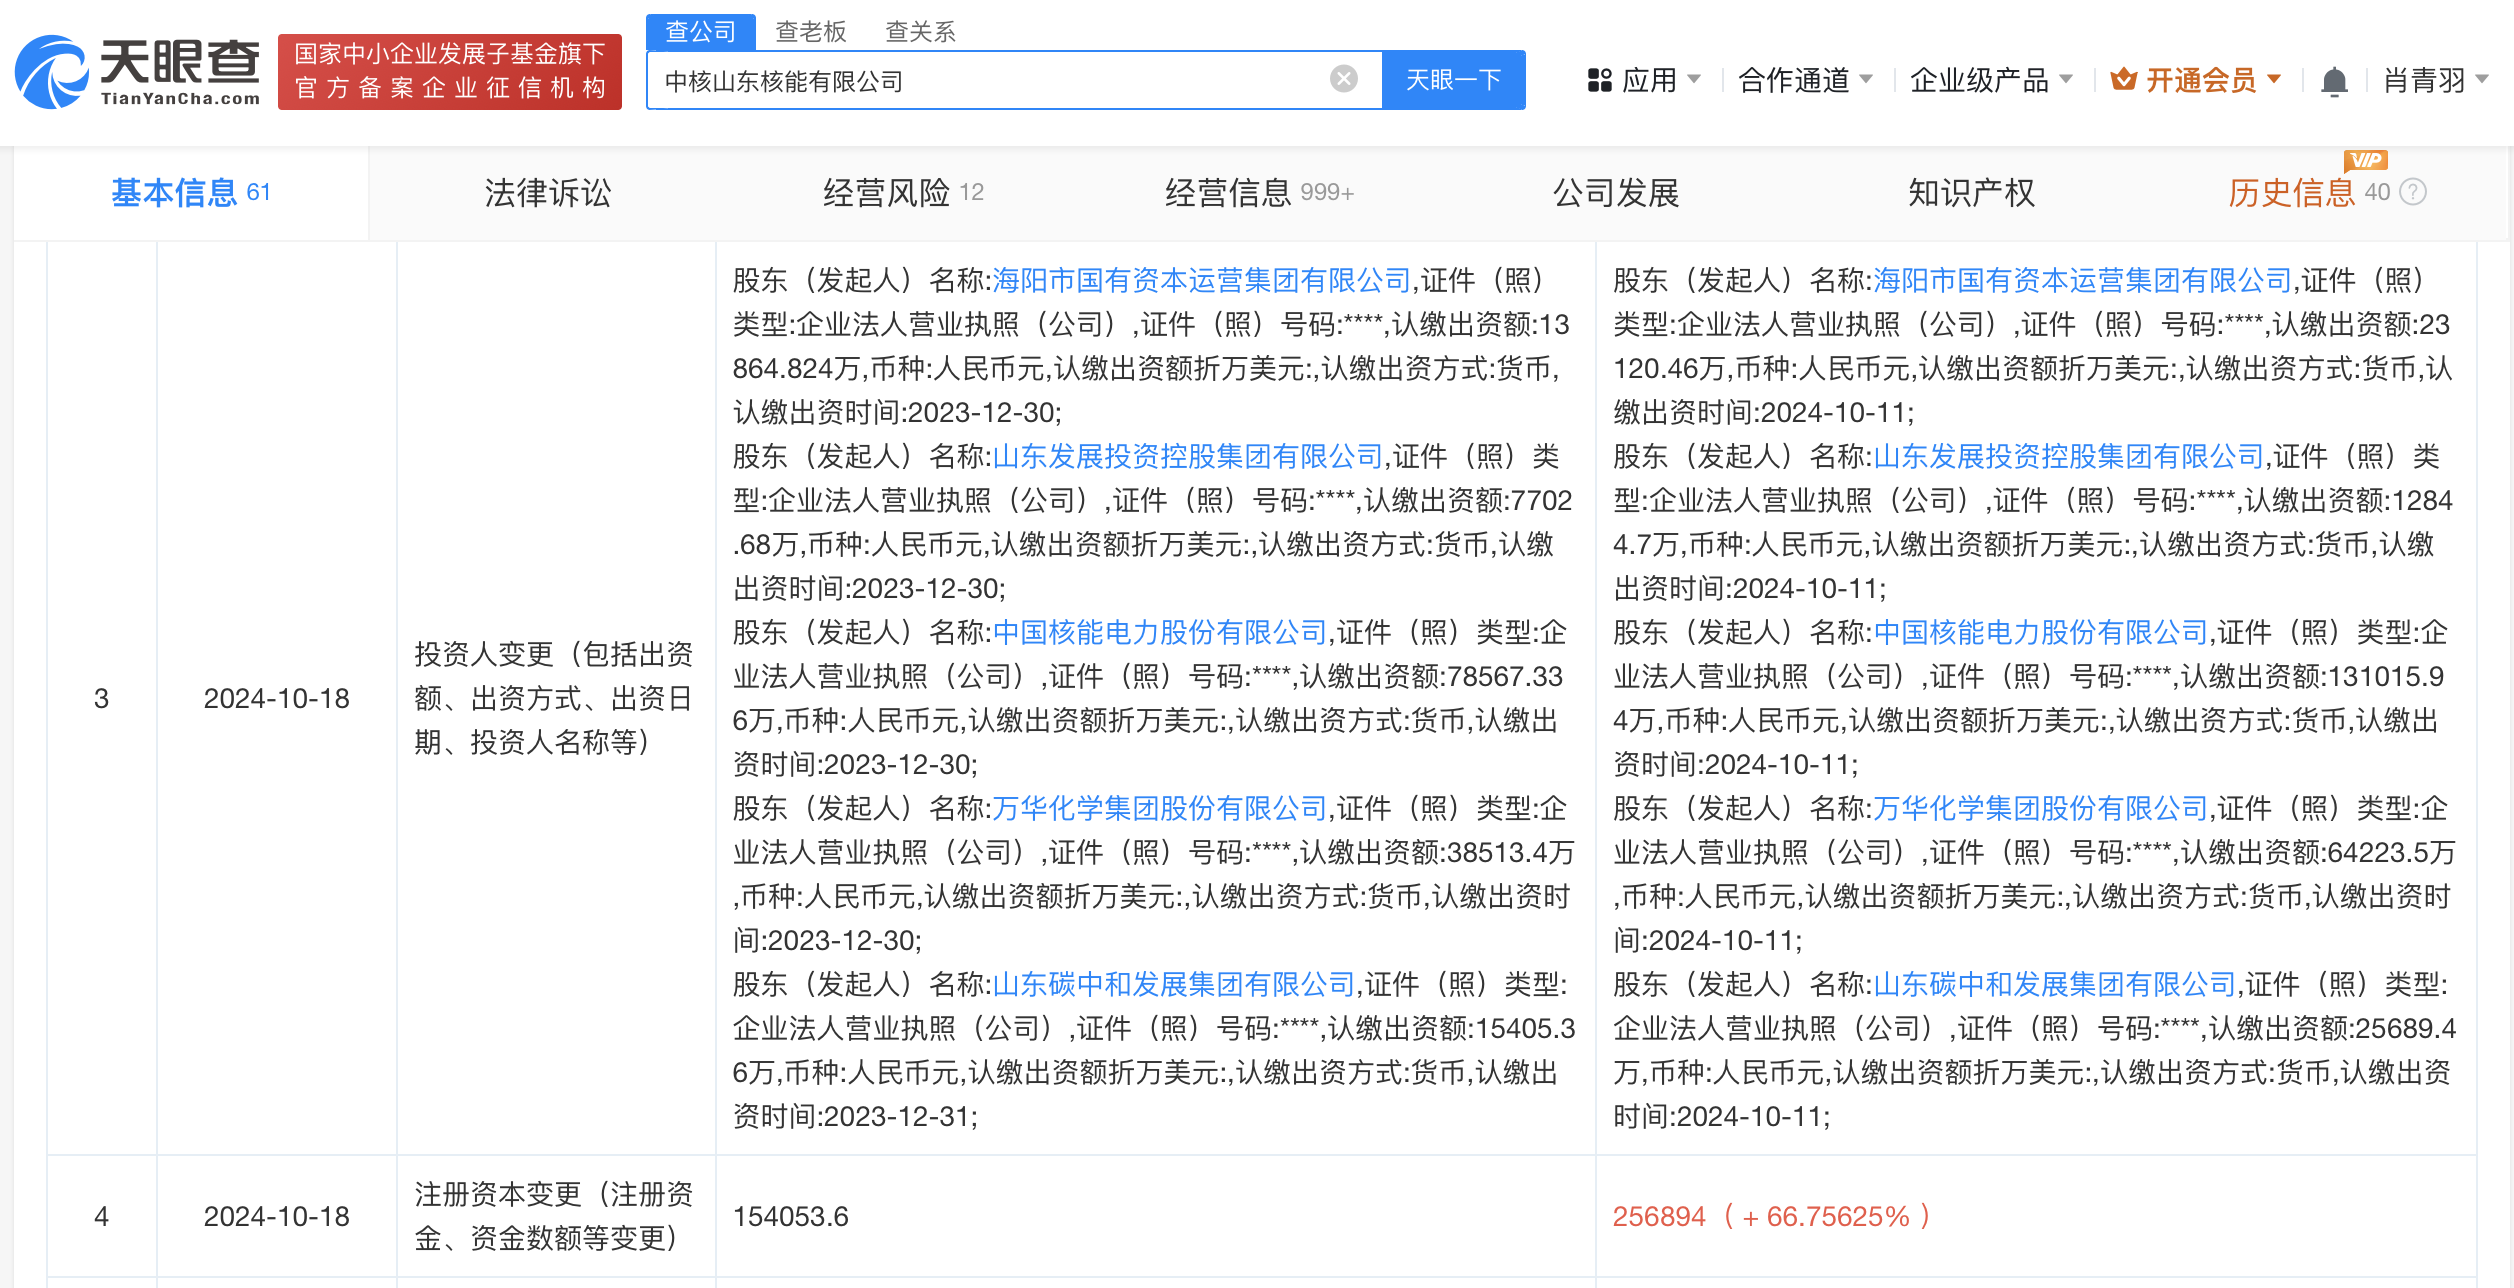Expand the 应用 dropdown

tap(1655, 80)
